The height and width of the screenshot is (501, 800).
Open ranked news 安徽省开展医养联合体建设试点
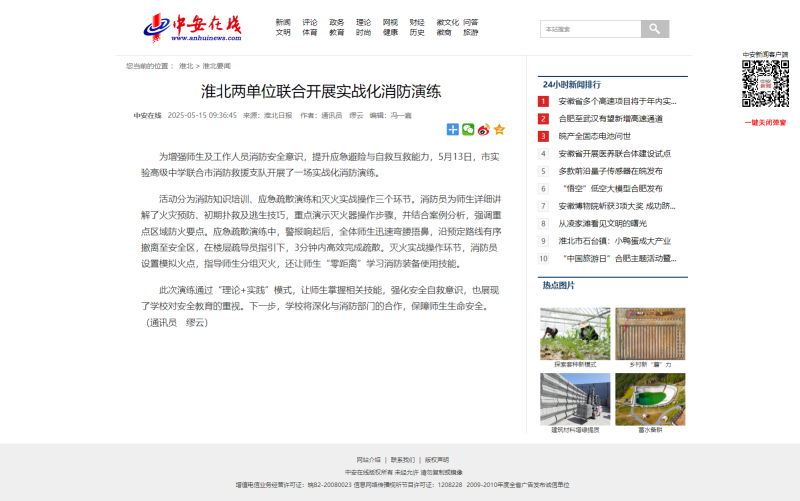tap(615, 154)
